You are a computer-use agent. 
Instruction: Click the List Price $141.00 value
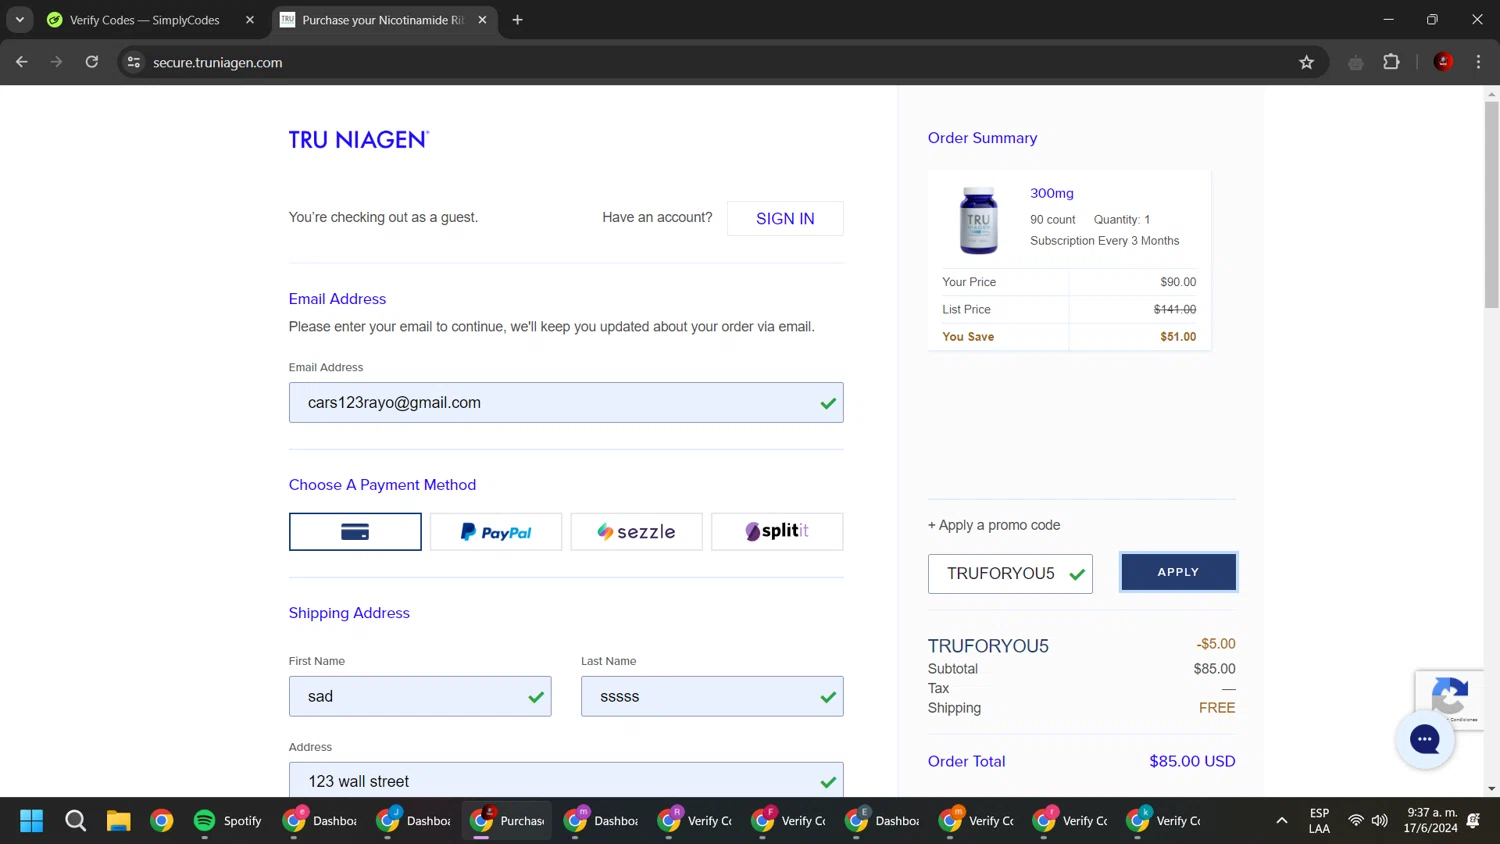pos(1175,310)
